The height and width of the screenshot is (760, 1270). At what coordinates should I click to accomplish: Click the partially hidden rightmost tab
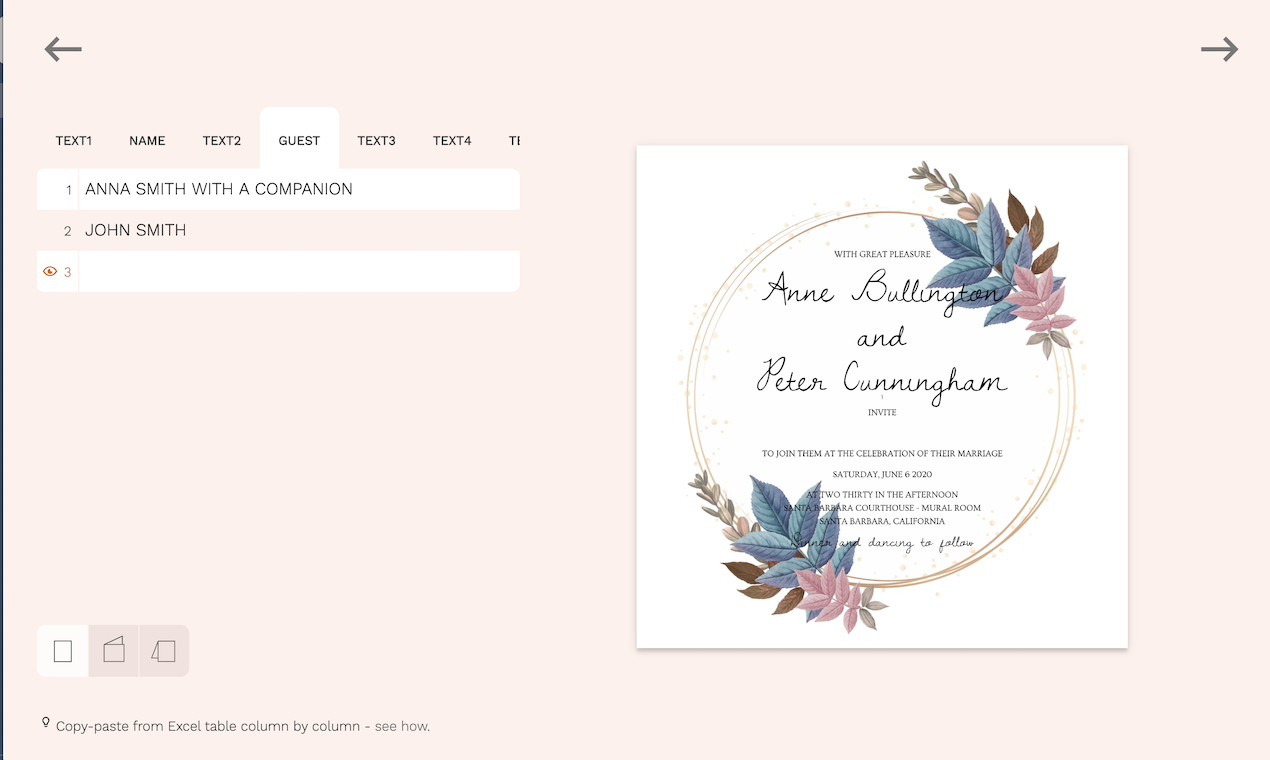(x=514, y=140)
